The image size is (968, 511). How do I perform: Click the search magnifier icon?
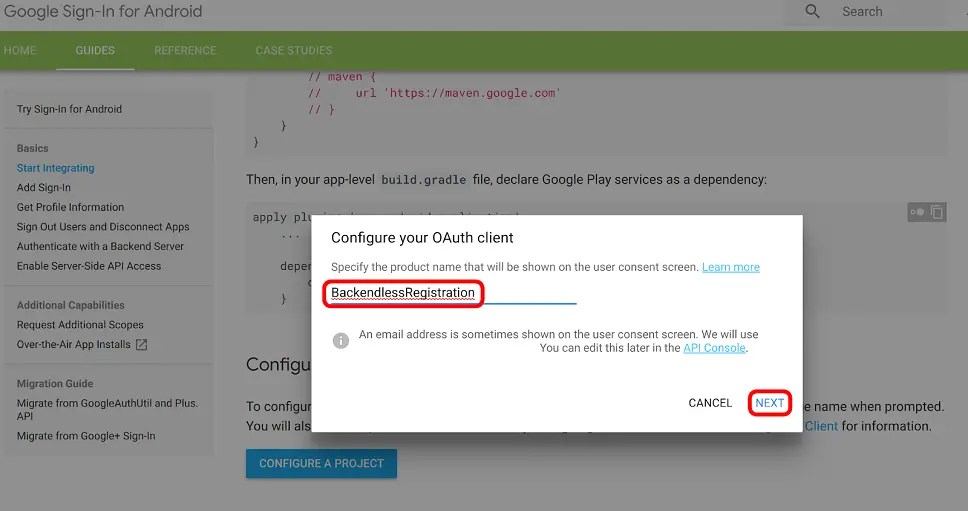(x=812, y=11)
